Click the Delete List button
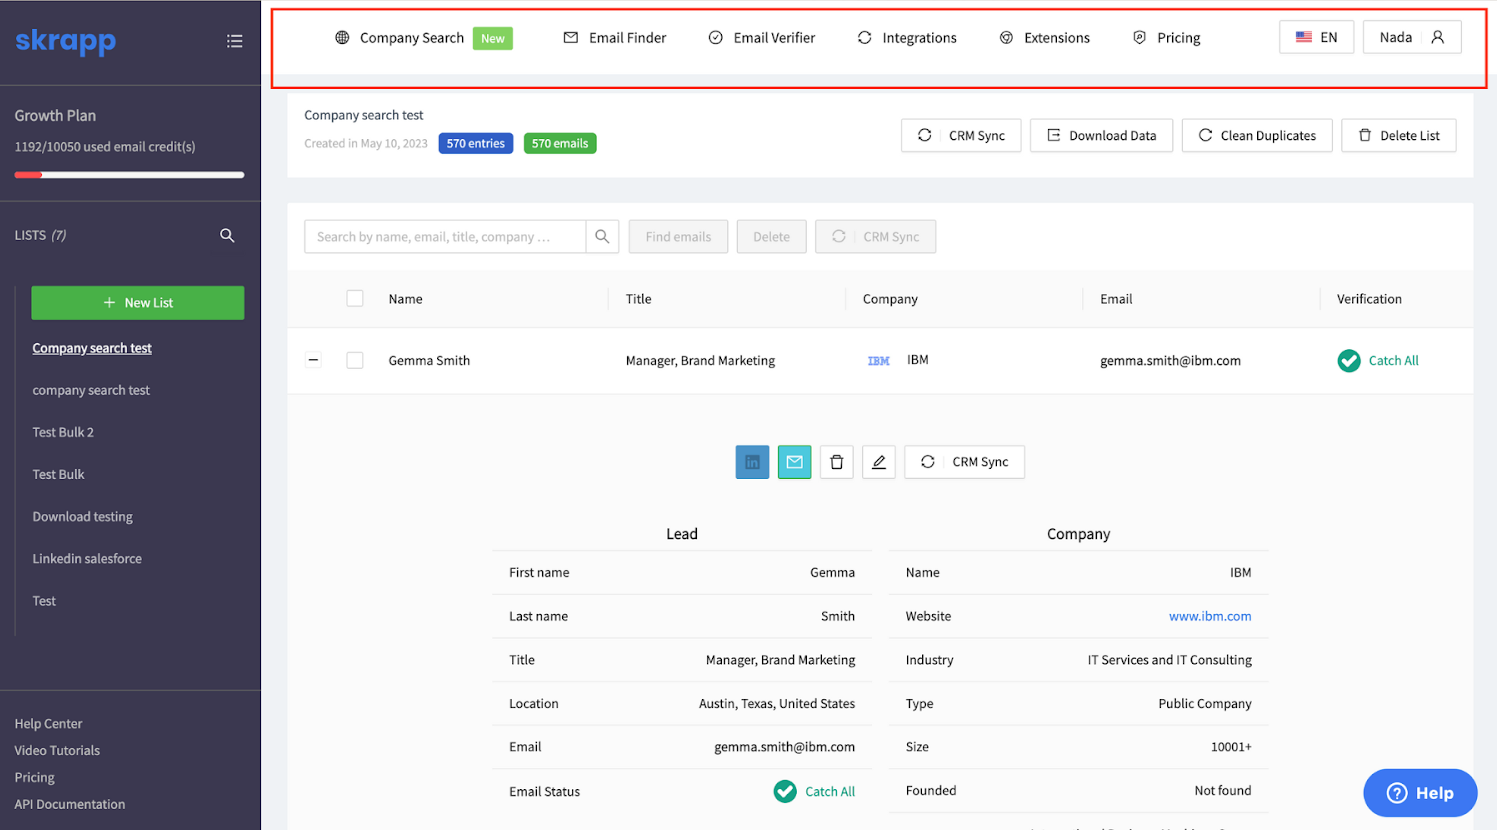The height and width of the screenshot is (830, 1497). pos(1399,135)
